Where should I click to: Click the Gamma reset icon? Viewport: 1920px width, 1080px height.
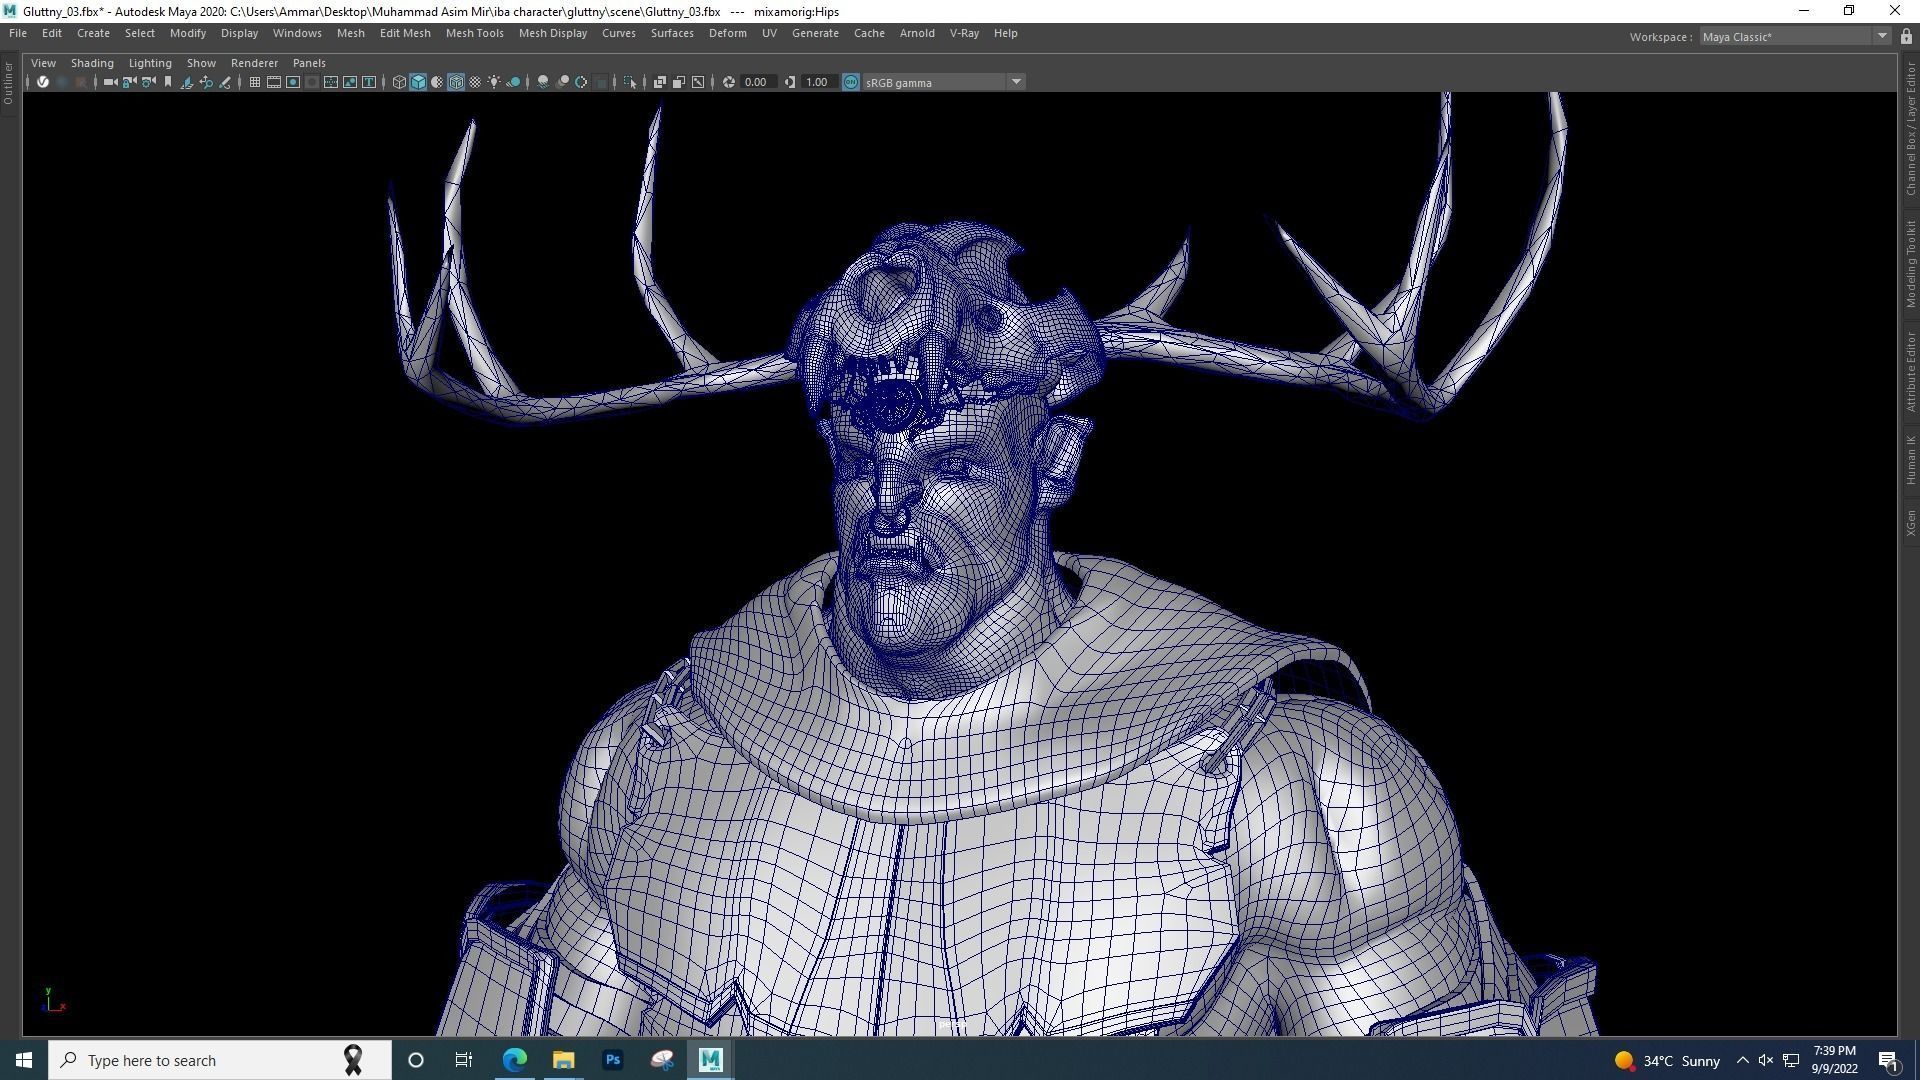click(x=790, y=82)
